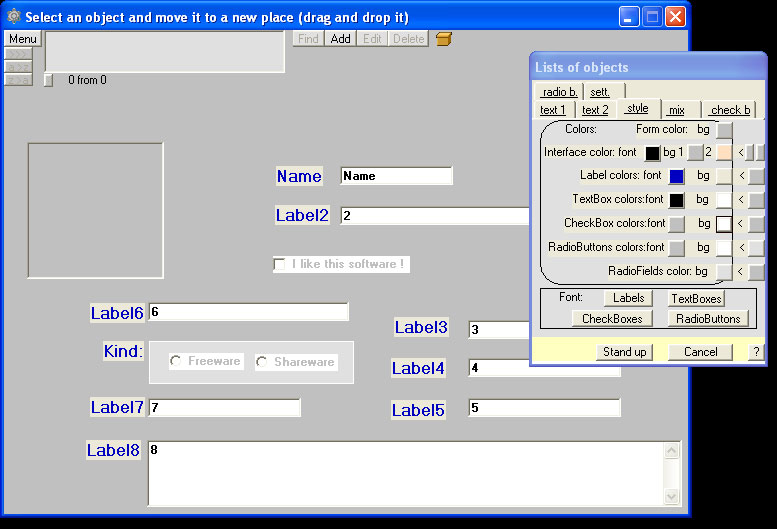Click the arrow next to Label colors bg

coord(741,176)
